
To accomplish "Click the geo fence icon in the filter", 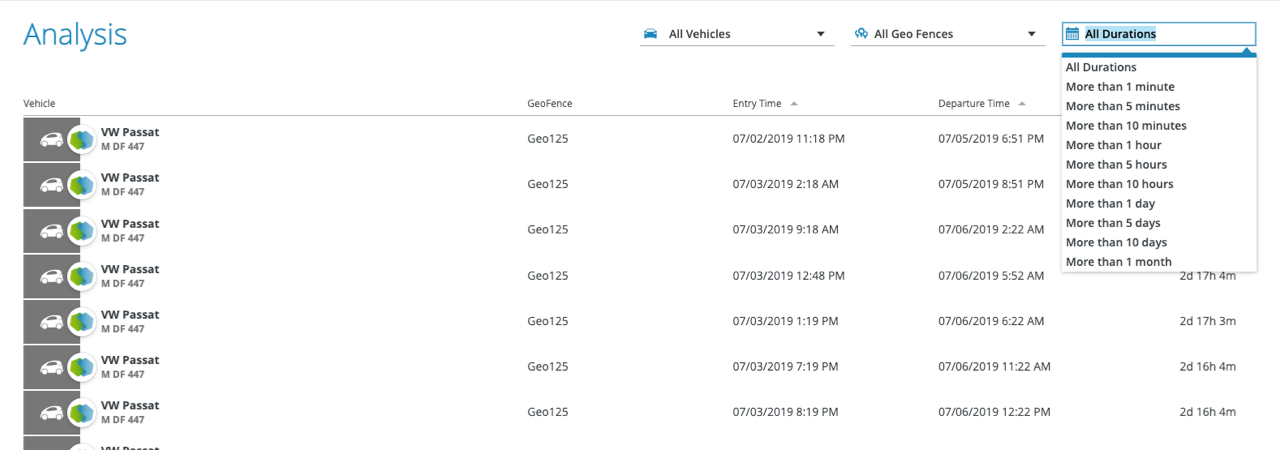I will point(860,34).
